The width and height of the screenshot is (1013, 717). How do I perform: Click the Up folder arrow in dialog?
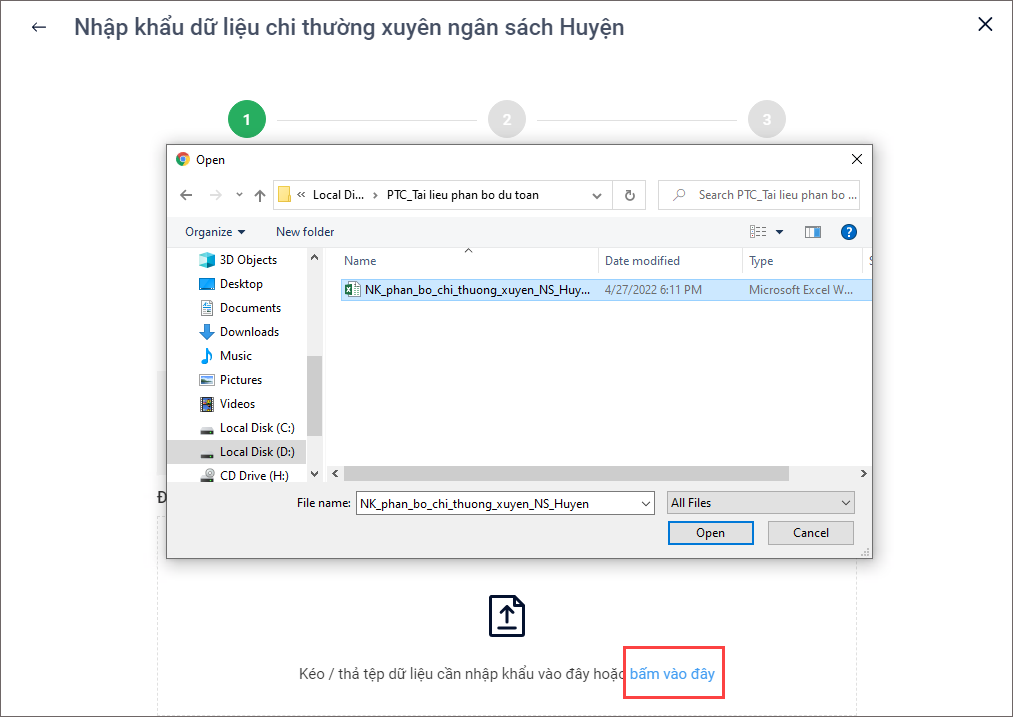coord(260,195)
